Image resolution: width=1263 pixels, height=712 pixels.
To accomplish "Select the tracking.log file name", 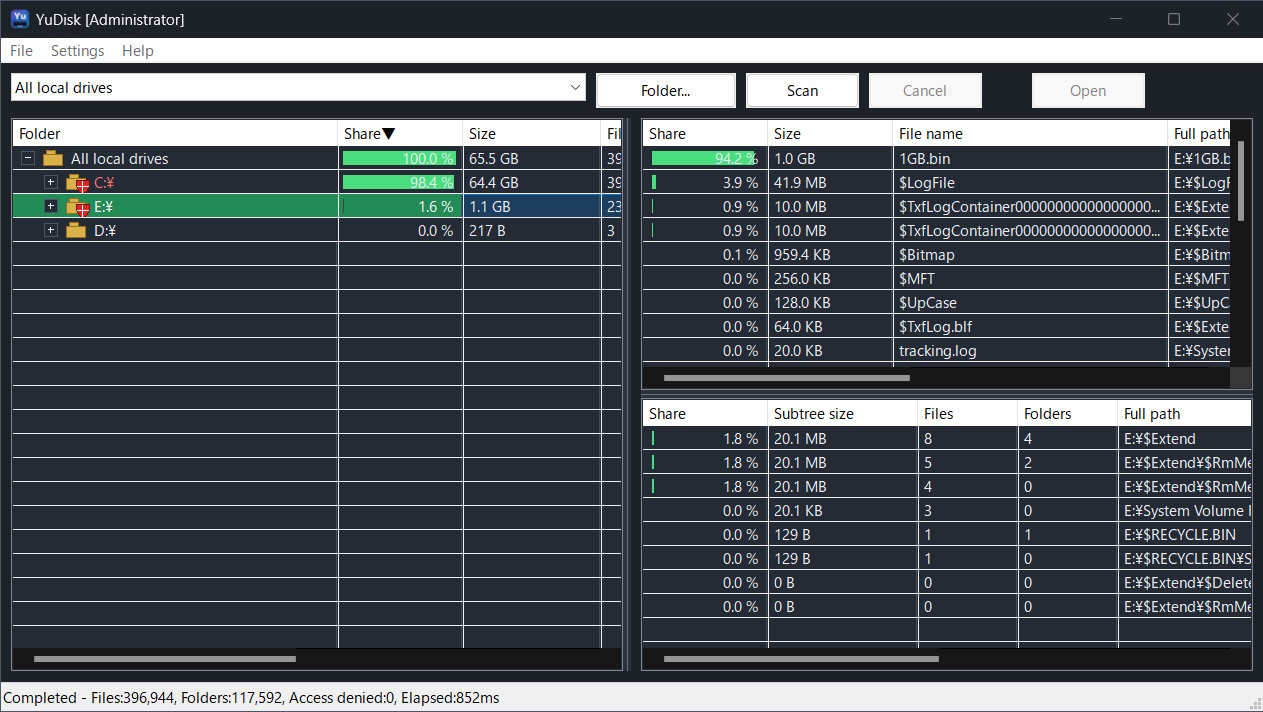I will coord(938,351).
